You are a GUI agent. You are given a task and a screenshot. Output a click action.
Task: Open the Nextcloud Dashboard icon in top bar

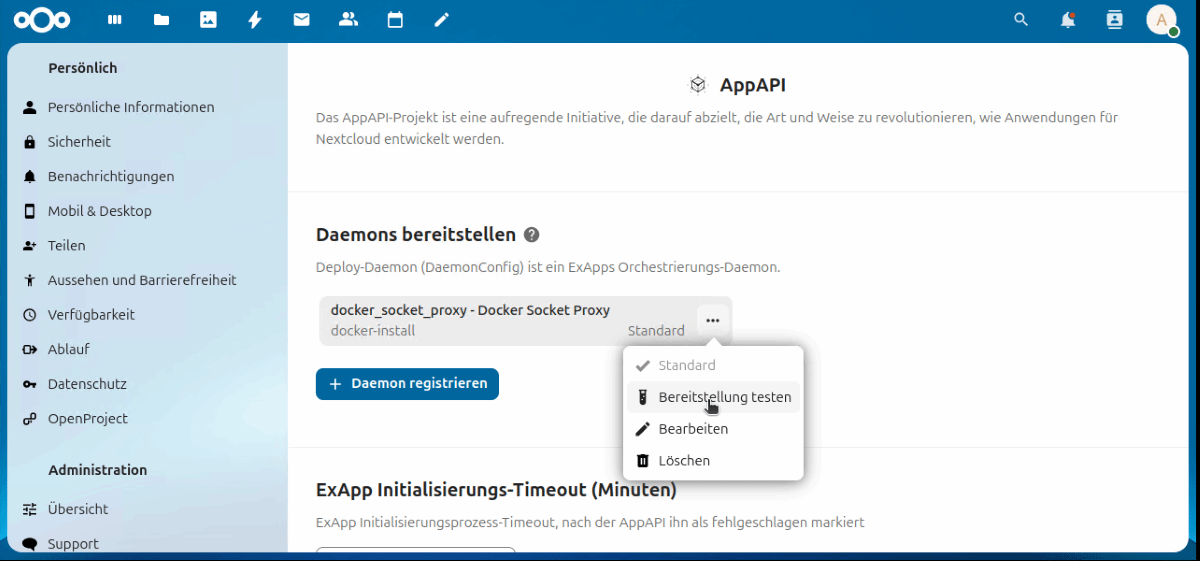coord(114,20)
